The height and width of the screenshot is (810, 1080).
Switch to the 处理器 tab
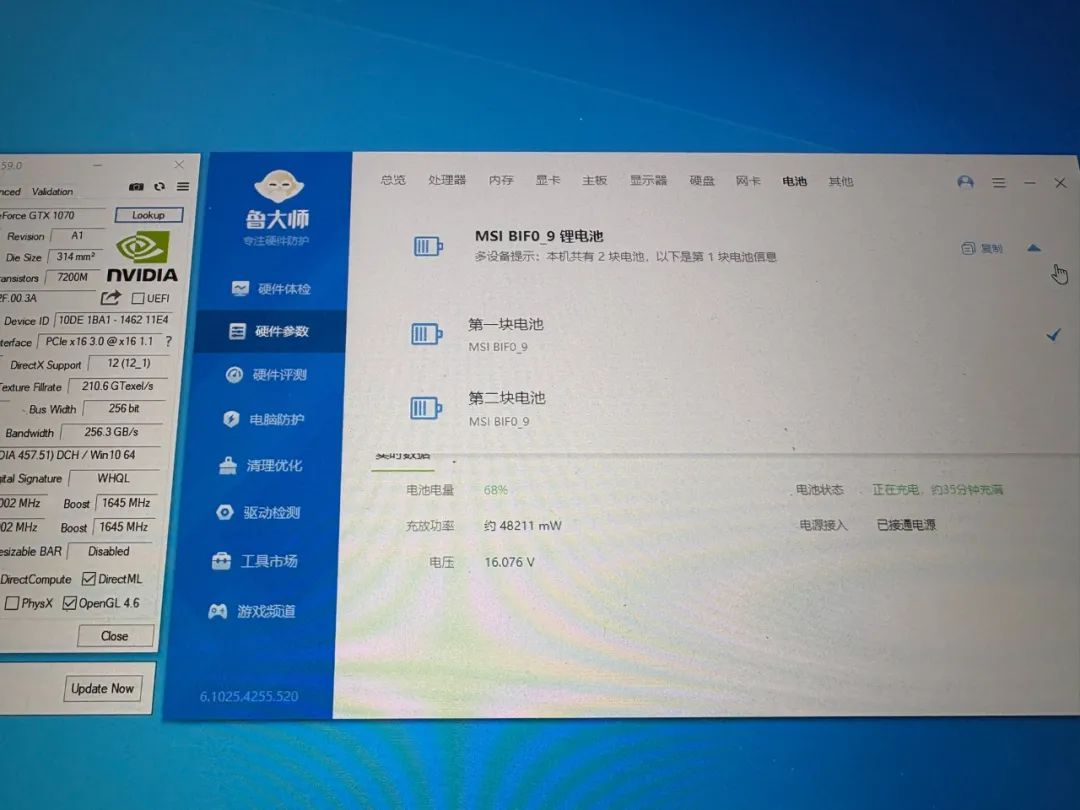click(x=447, y=180)
